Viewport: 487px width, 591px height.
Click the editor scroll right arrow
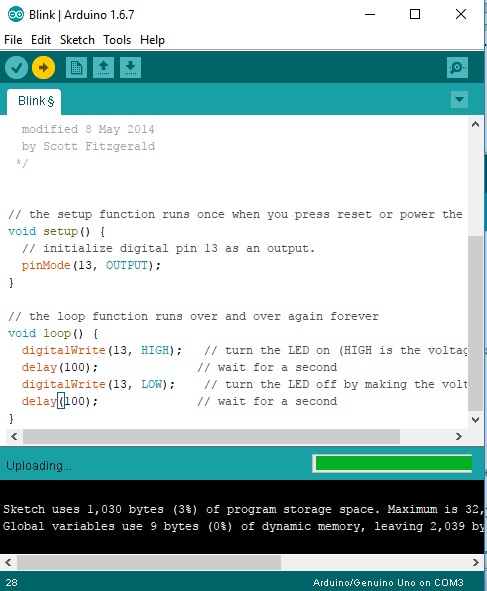[459, 436]
